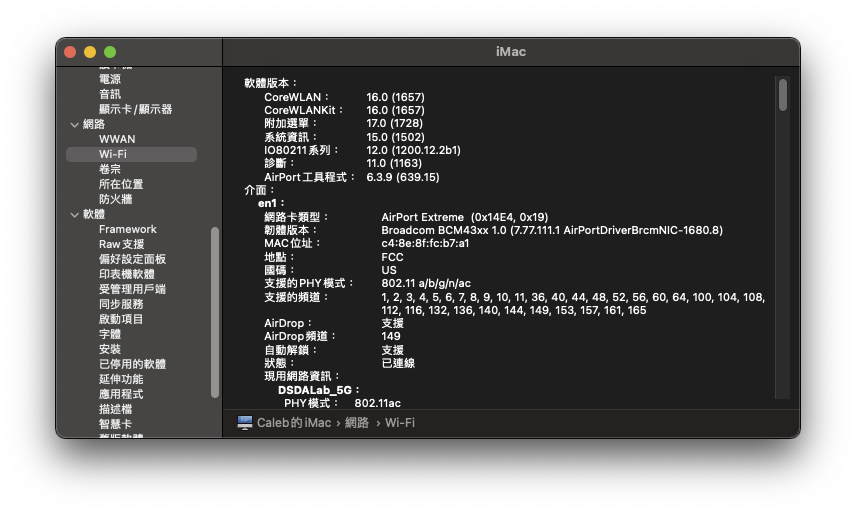Click the AirPort Extreme card type value
Viewport: 856px width, 512px height.
[x=465, y=217]
